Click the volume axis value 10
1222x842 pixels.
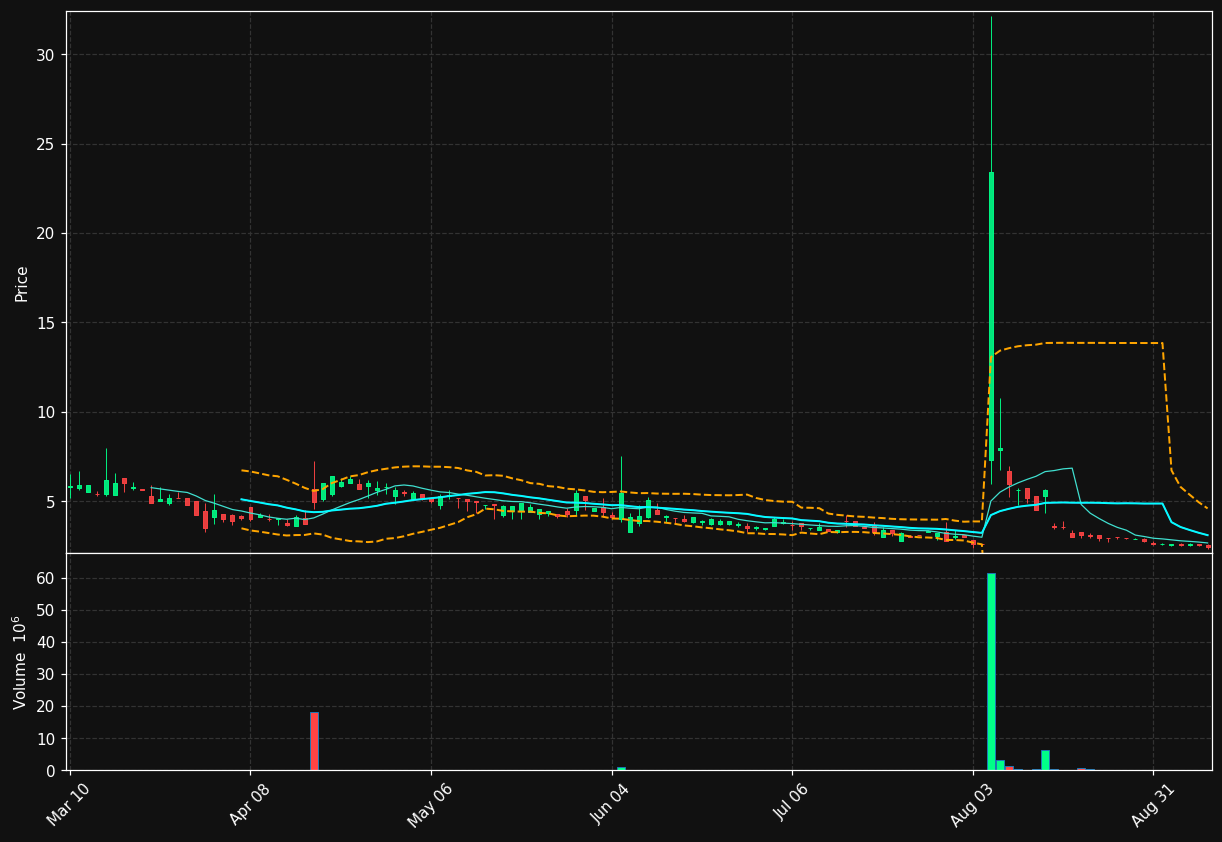point(45,739)
